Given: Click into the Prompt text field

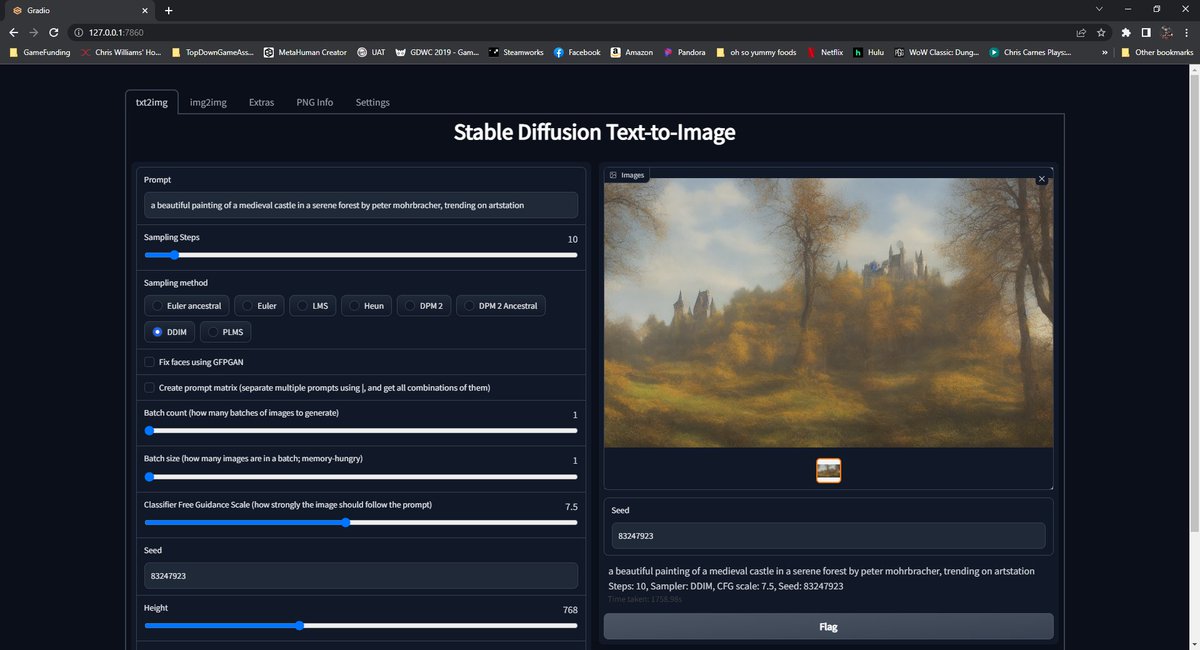Looking at the screenshot, I should coord(361,205).
